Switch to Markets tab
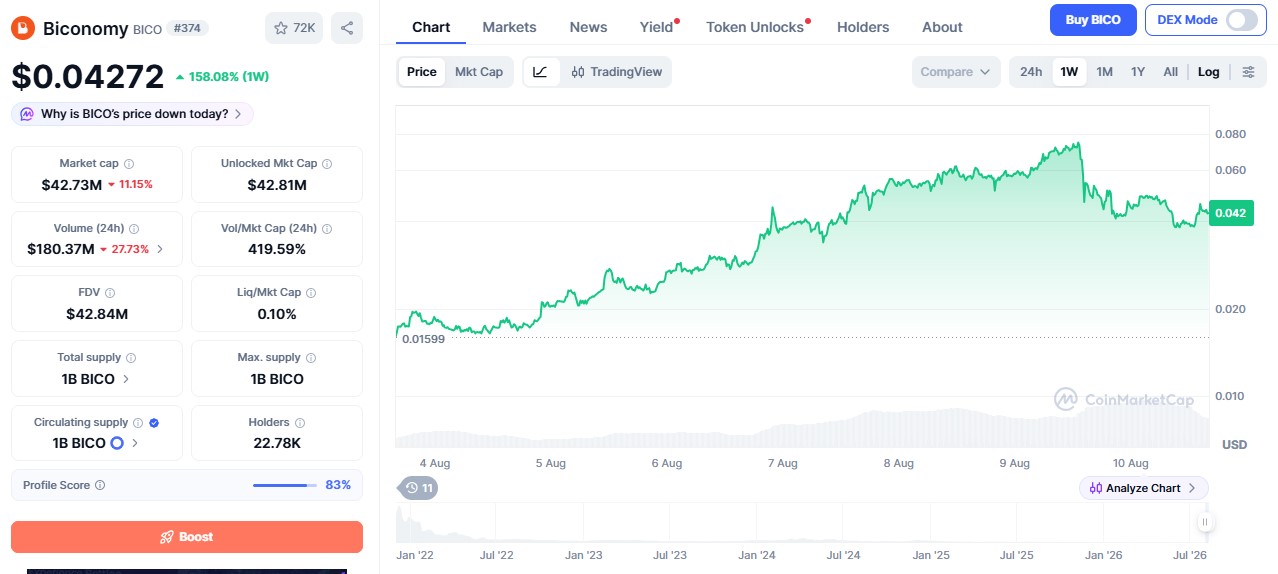1278x574 pixels. (x=509, y=27)
